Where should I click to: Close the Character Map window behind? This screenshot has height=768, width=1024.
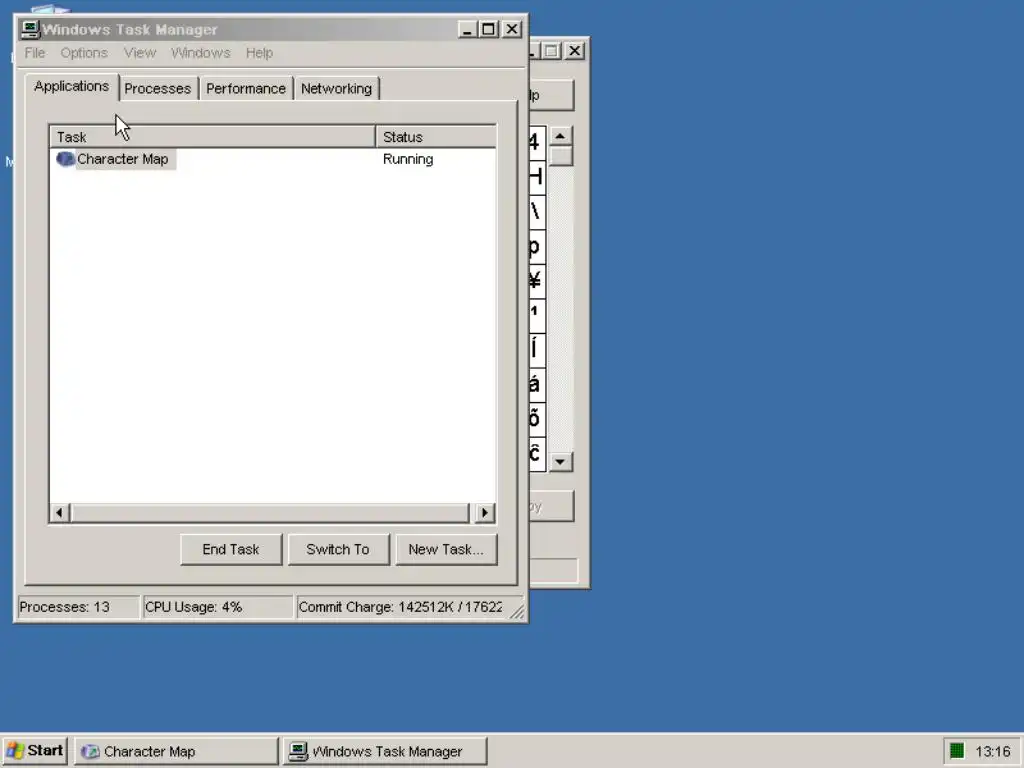[575, 51]
